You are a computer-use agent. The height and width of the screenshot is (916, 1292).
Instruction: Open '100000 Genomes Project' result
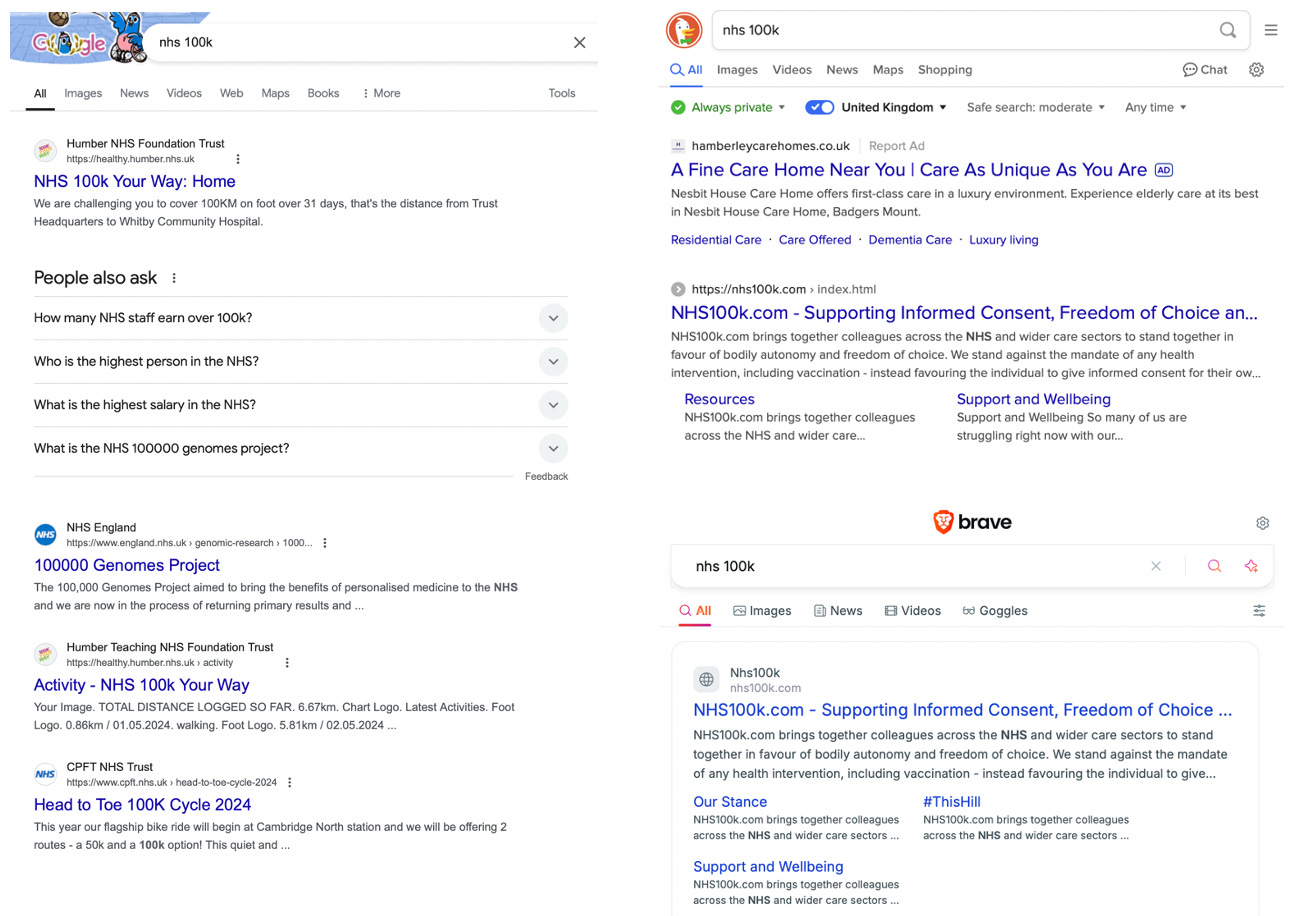(127, 565)
